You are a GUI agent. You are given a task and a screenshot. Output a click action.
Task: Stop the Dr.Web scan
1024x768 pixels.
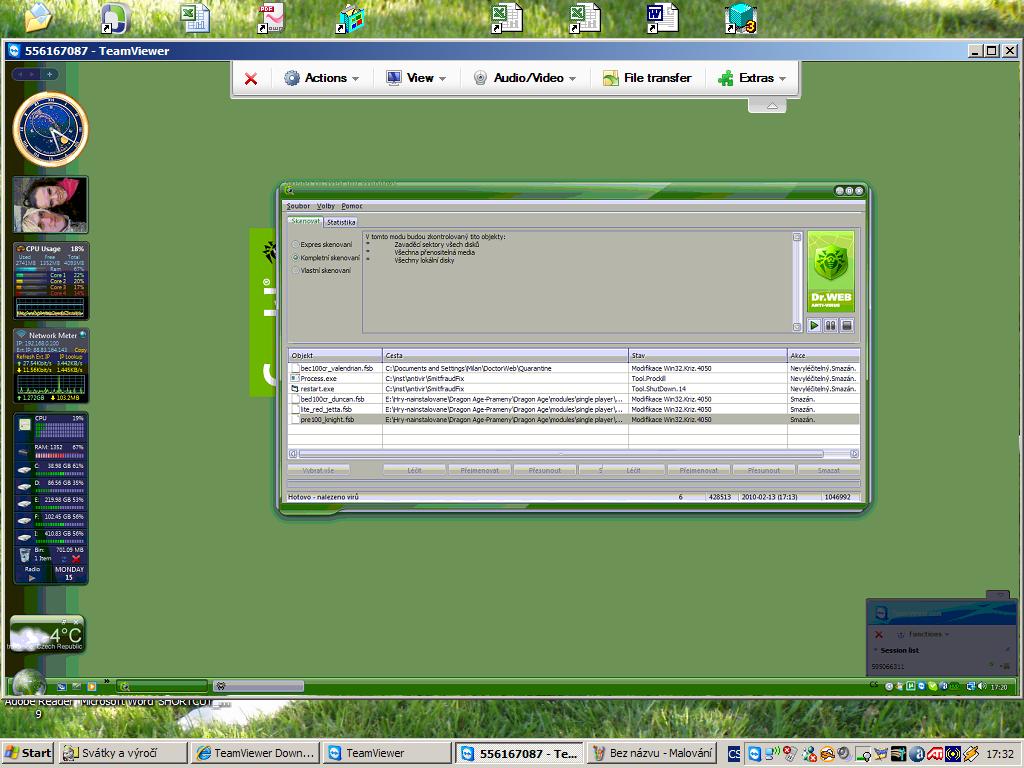(847, 325)
